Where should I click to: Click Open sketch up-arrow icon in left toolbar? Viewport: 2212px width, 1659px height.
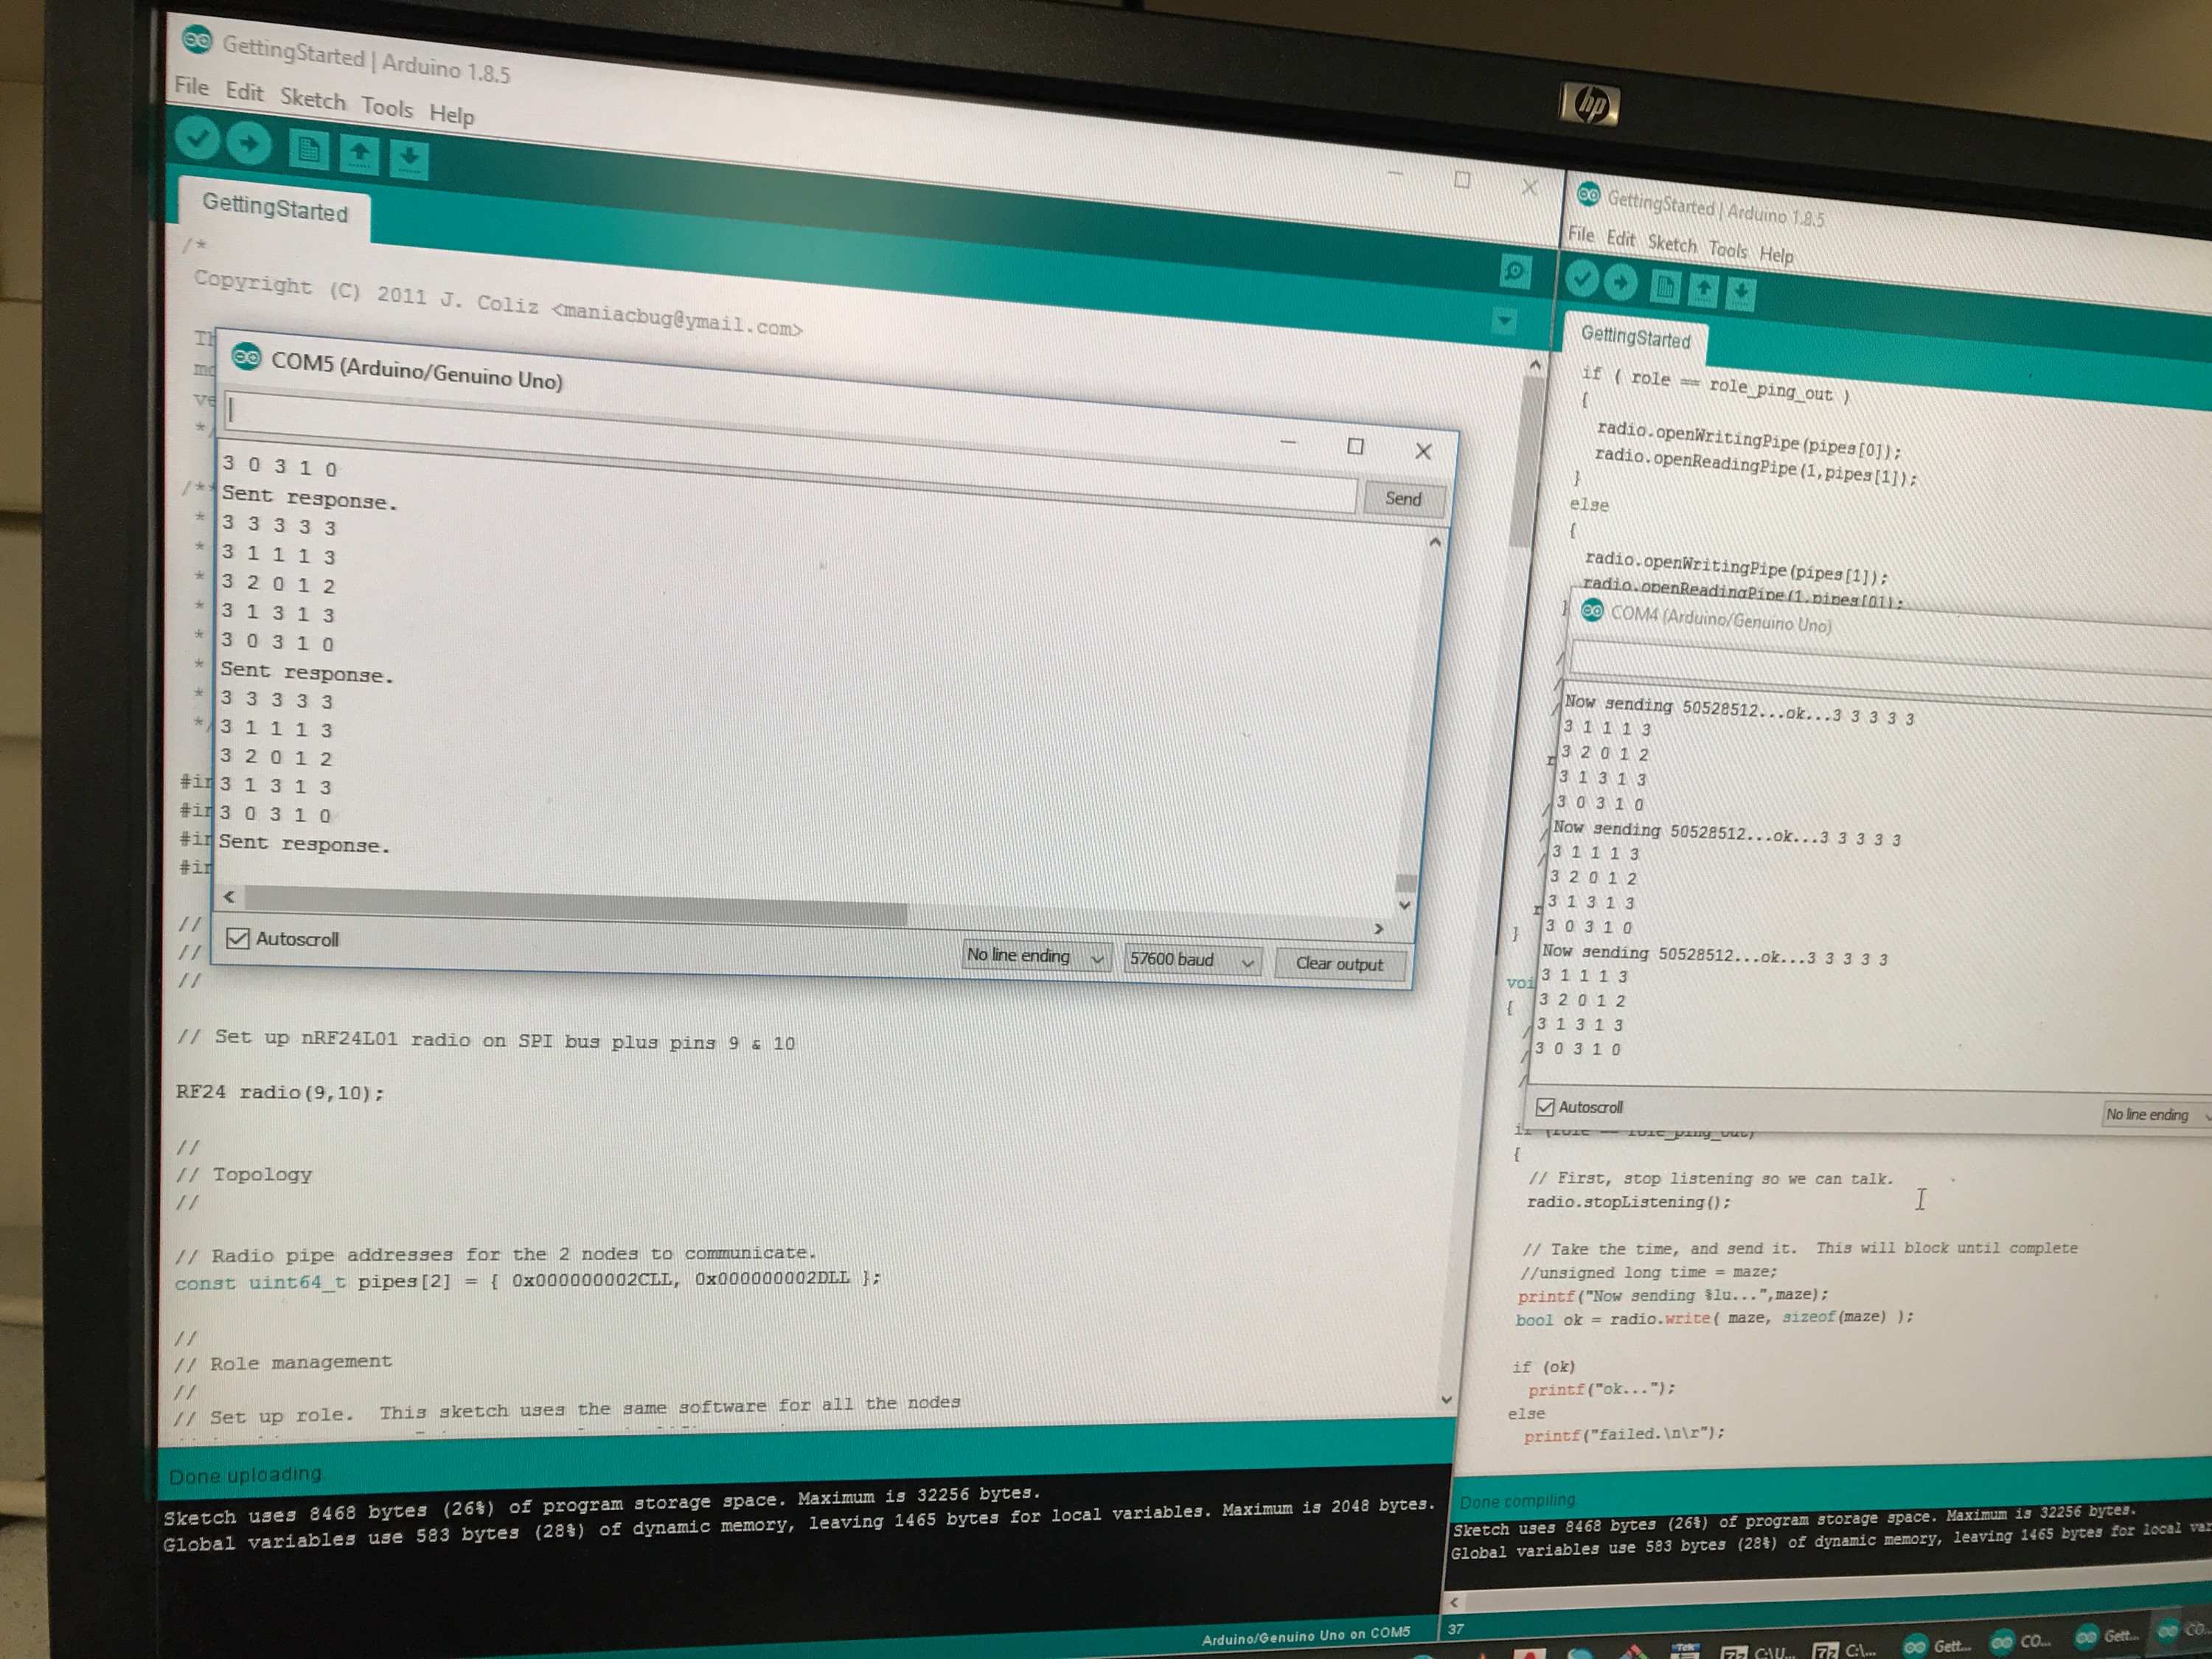coord(359,154)
